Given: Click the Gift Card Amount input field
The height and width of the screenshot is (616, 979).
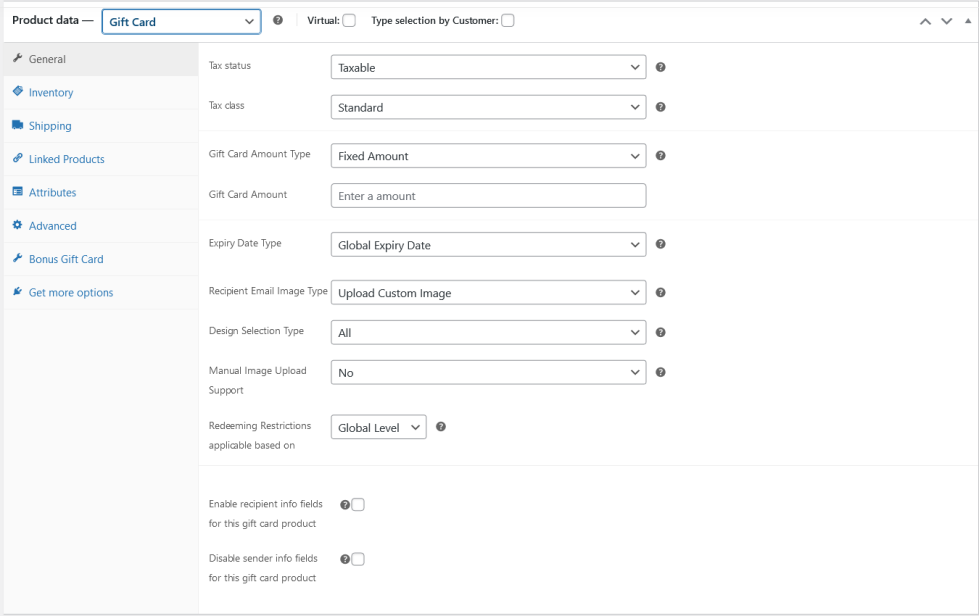Looking at the screenshot, I should [x=488, y=196].
